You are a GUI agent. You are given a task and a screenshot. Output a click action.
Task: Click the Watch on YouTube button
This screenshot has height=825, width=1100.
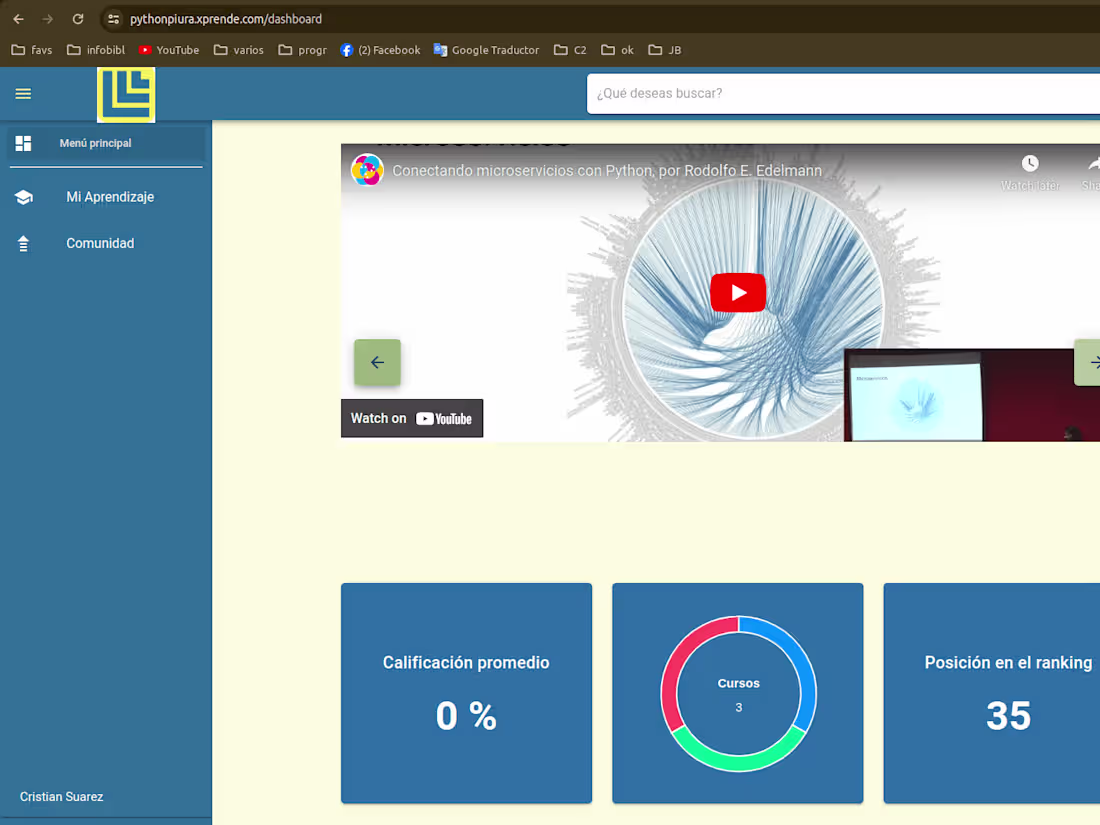[x=412, y=418]
